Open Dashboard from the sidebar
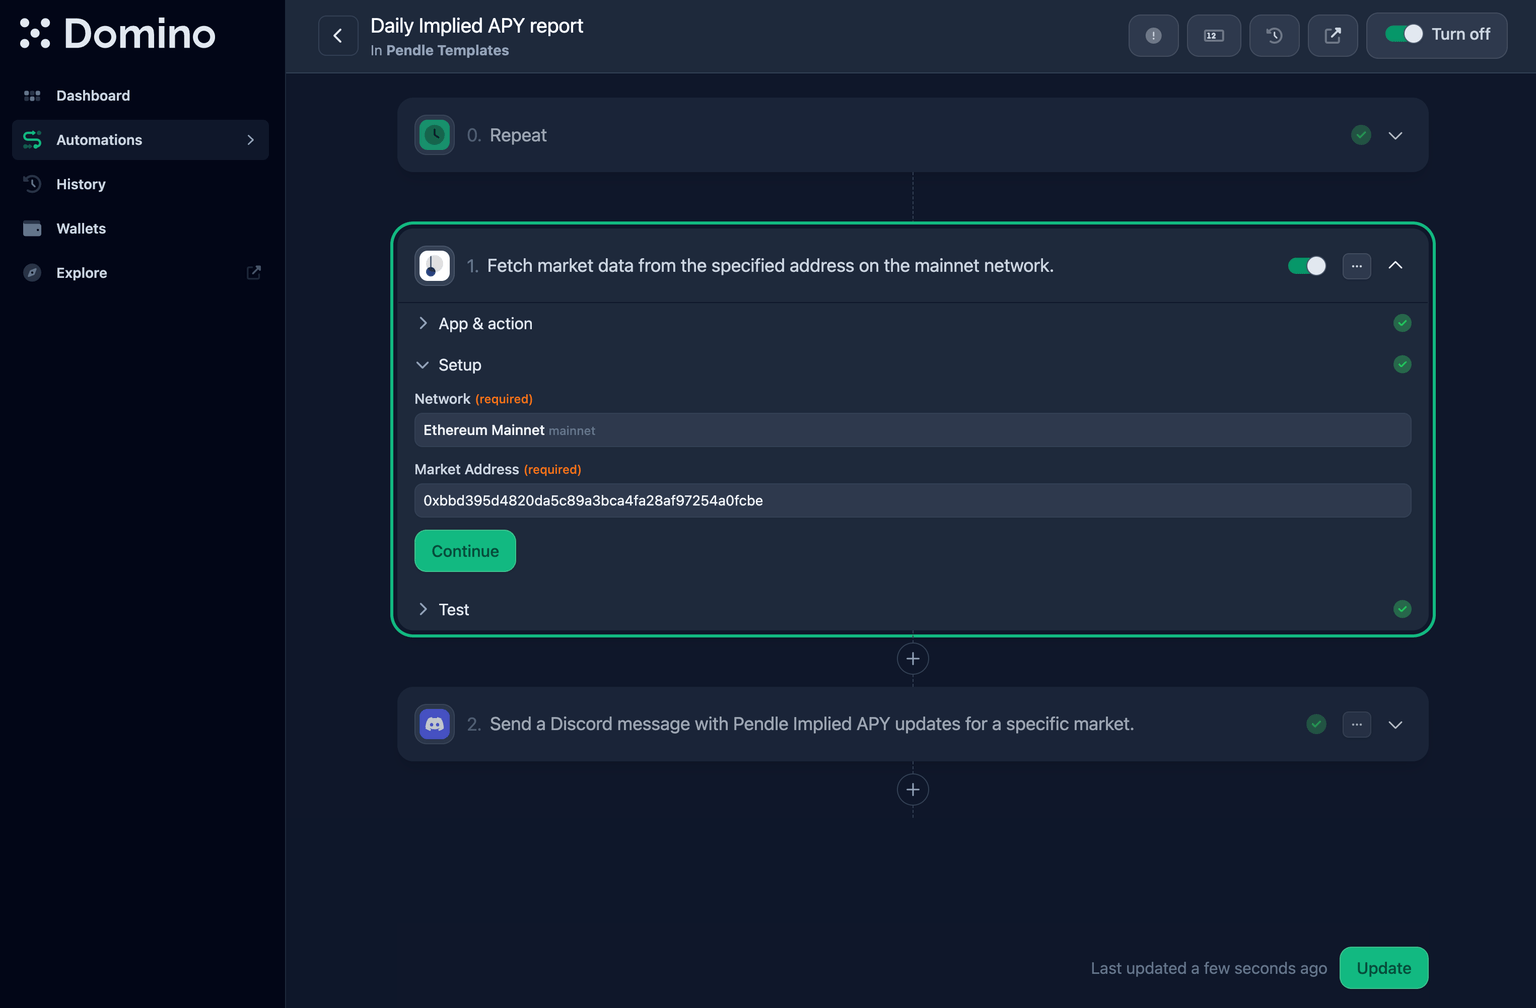The height and width of the screenshot is (1008, 1536). [93, 96]
